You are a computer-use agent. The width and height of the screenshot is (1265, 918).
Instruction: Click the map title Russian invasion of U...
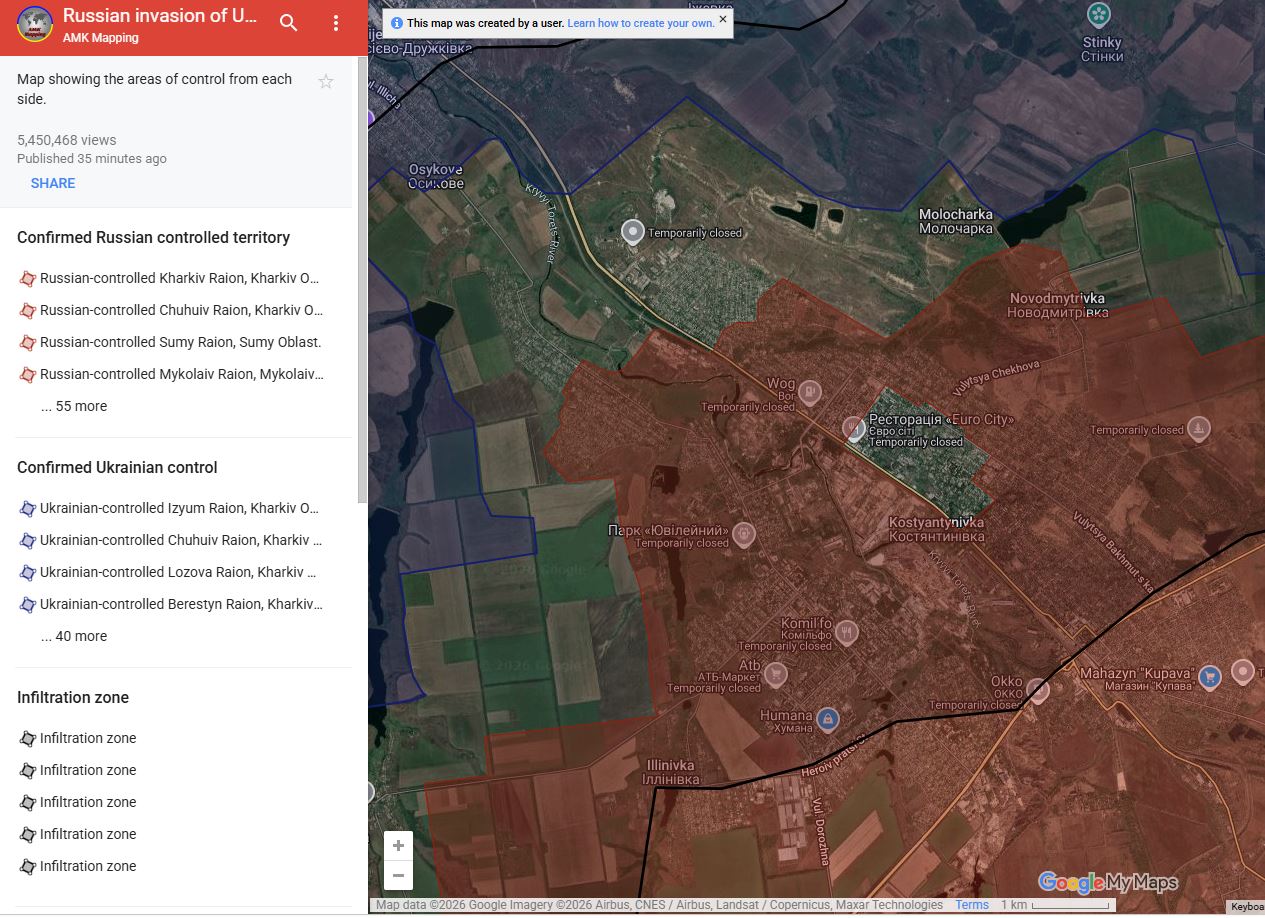point(160,15)
